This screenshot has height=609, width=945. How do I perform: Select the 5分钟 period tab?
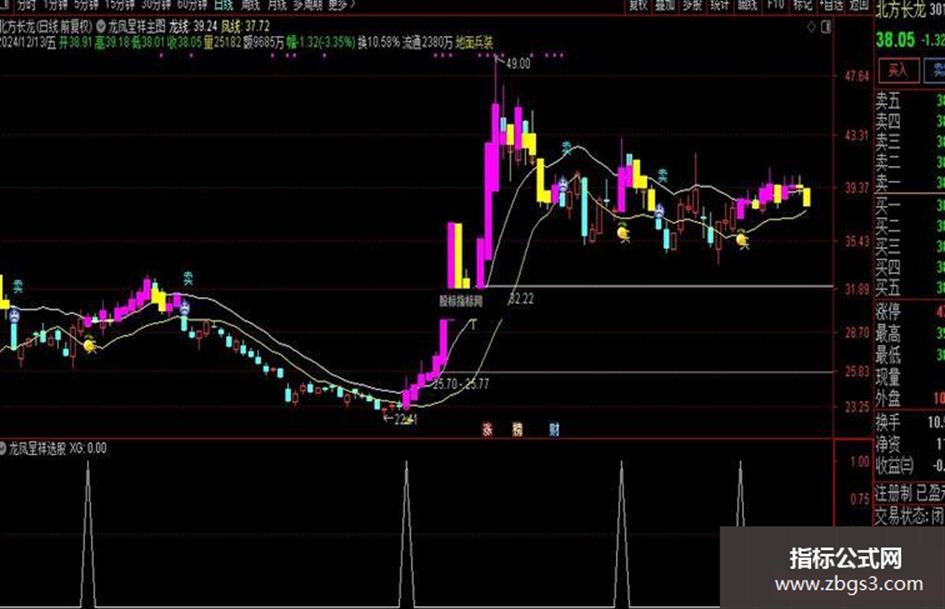tap(86, 4)
